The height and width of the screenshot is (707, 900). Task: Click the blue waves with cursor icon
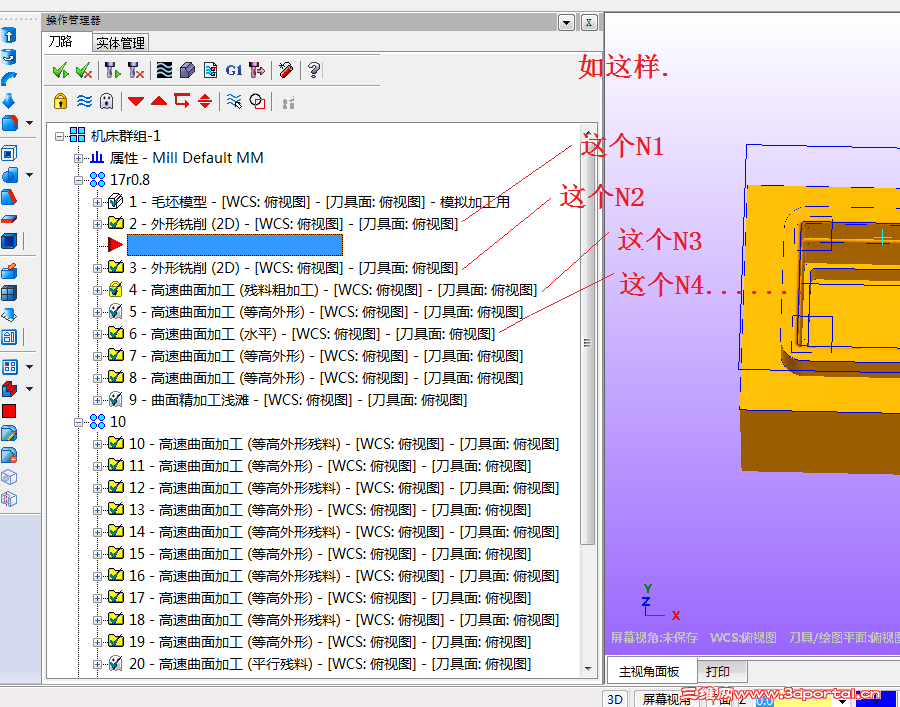point(234,102)
